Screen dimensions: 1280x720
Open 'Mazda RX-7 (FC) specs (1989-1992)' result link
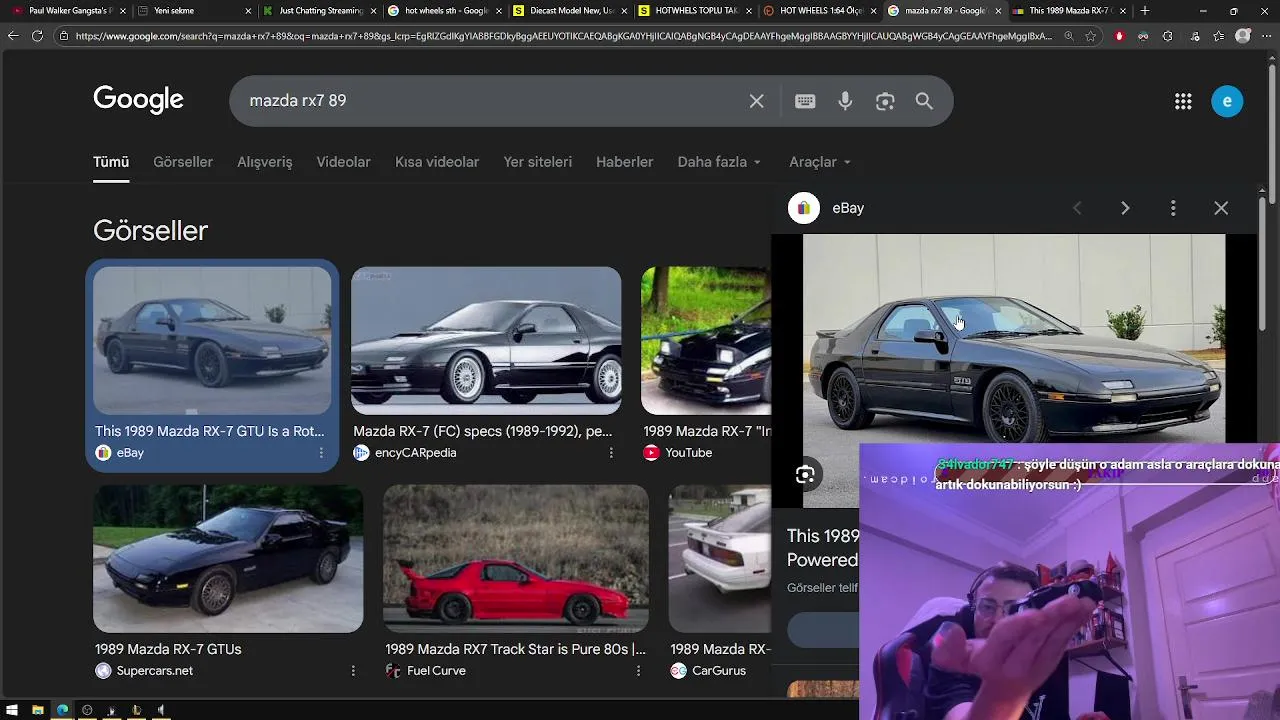pos(483,431)
